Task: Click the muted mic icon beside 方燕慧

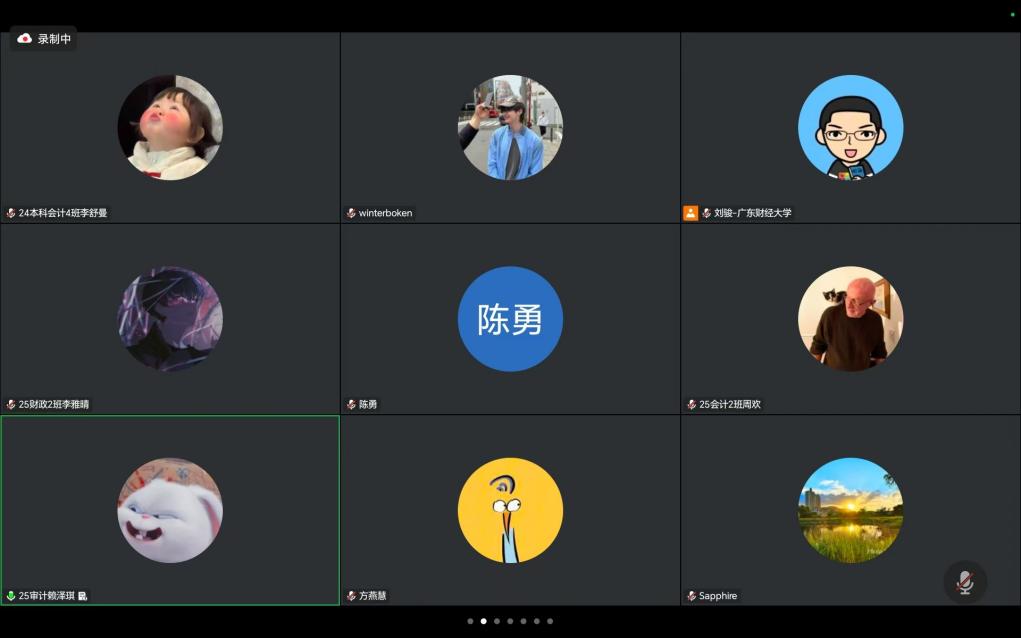Action: tap(351, 596)
